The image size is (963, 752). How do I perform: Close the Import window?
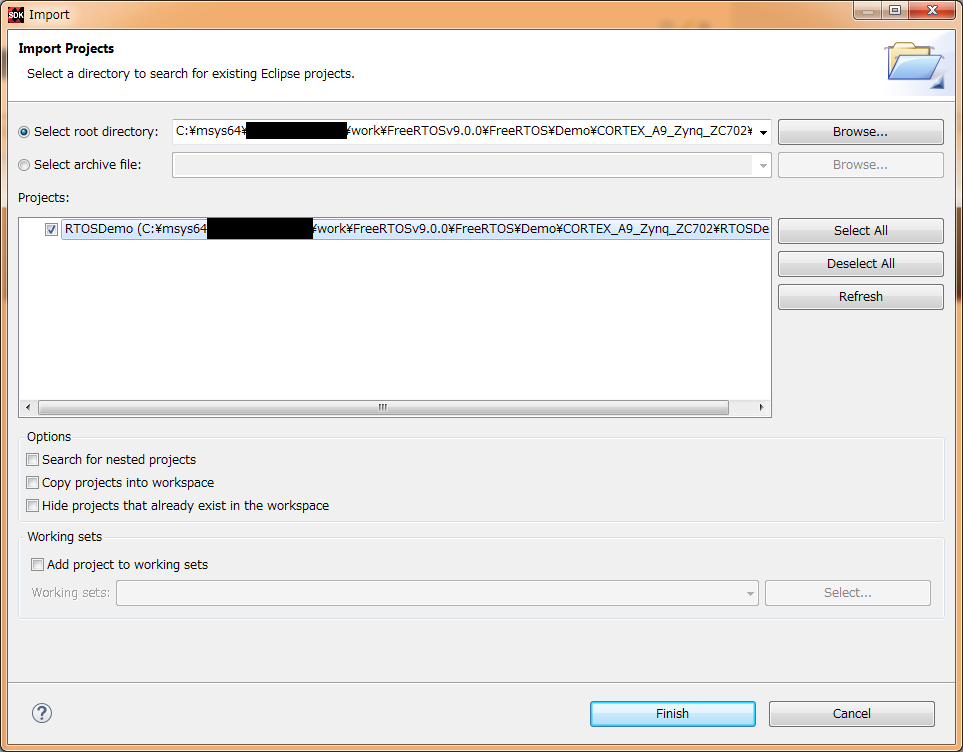[932, 10]
